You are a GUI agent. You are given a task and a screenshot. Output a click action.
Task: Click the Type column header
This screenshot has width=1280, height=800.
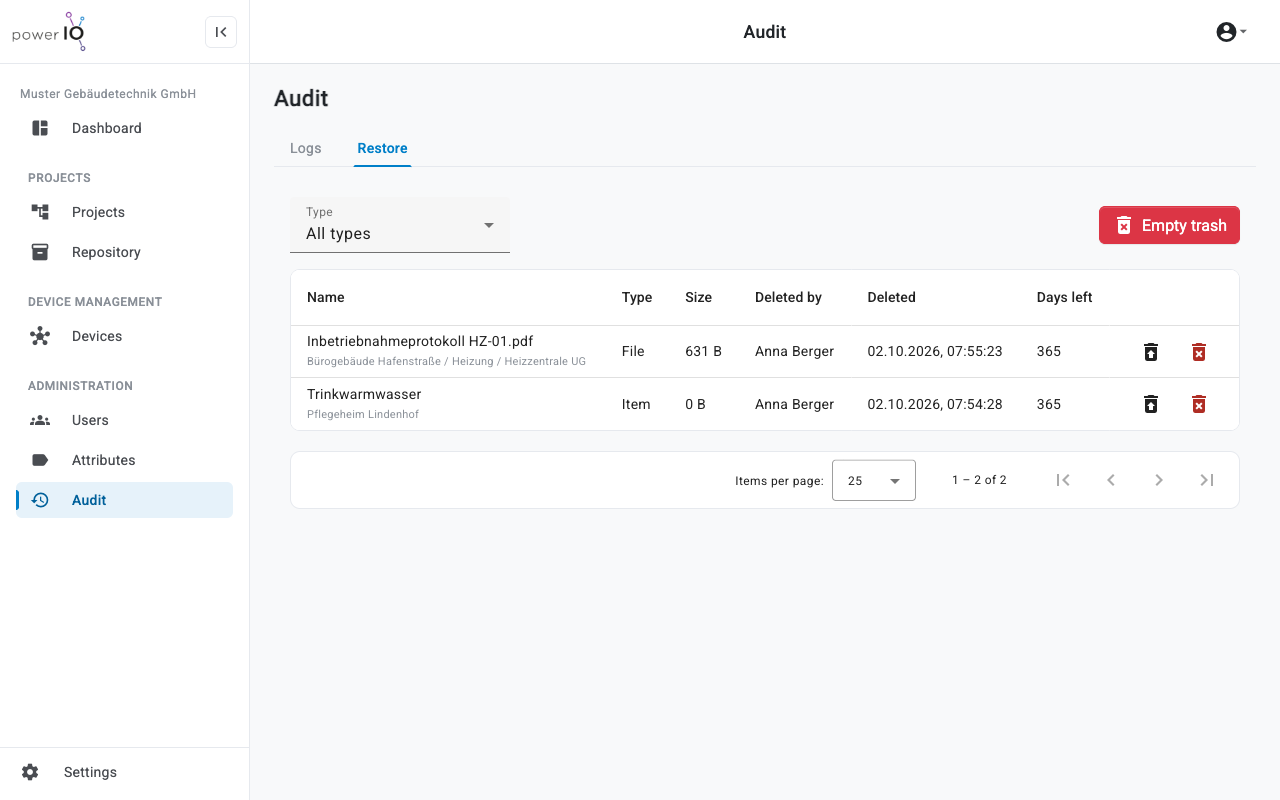[x=637, y=297]
